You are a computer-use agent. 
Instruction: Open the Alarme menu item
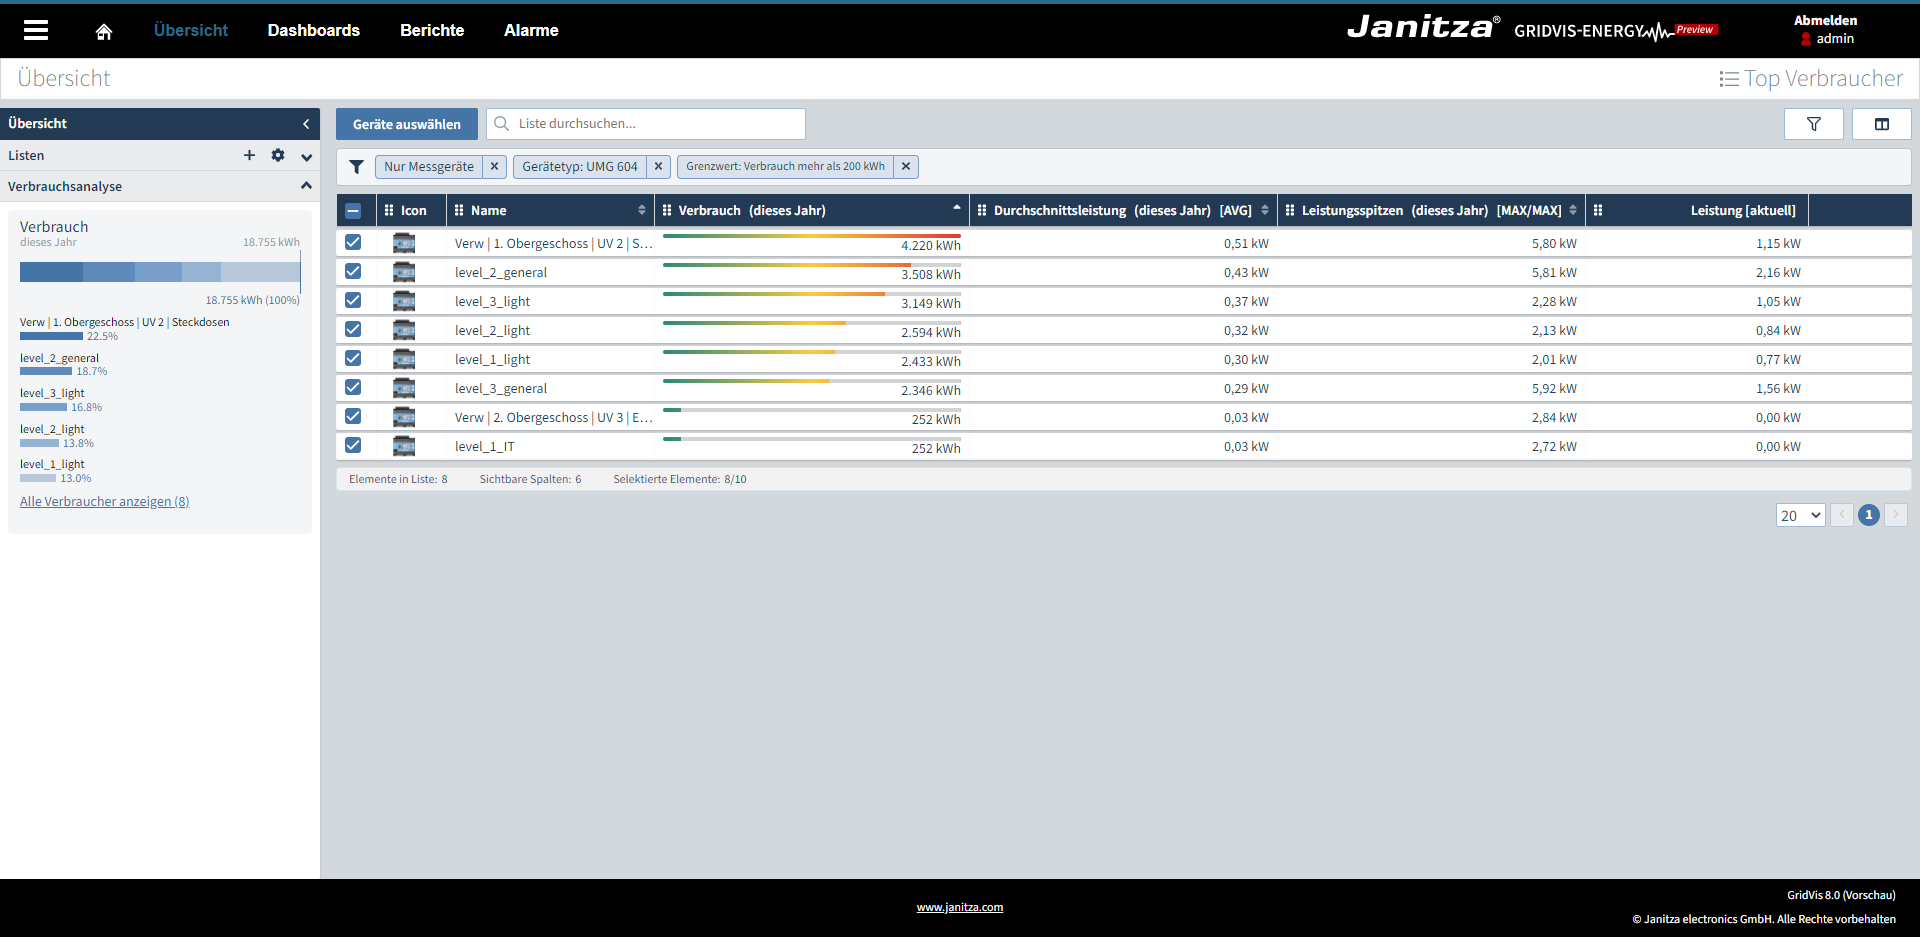[531, 30]
